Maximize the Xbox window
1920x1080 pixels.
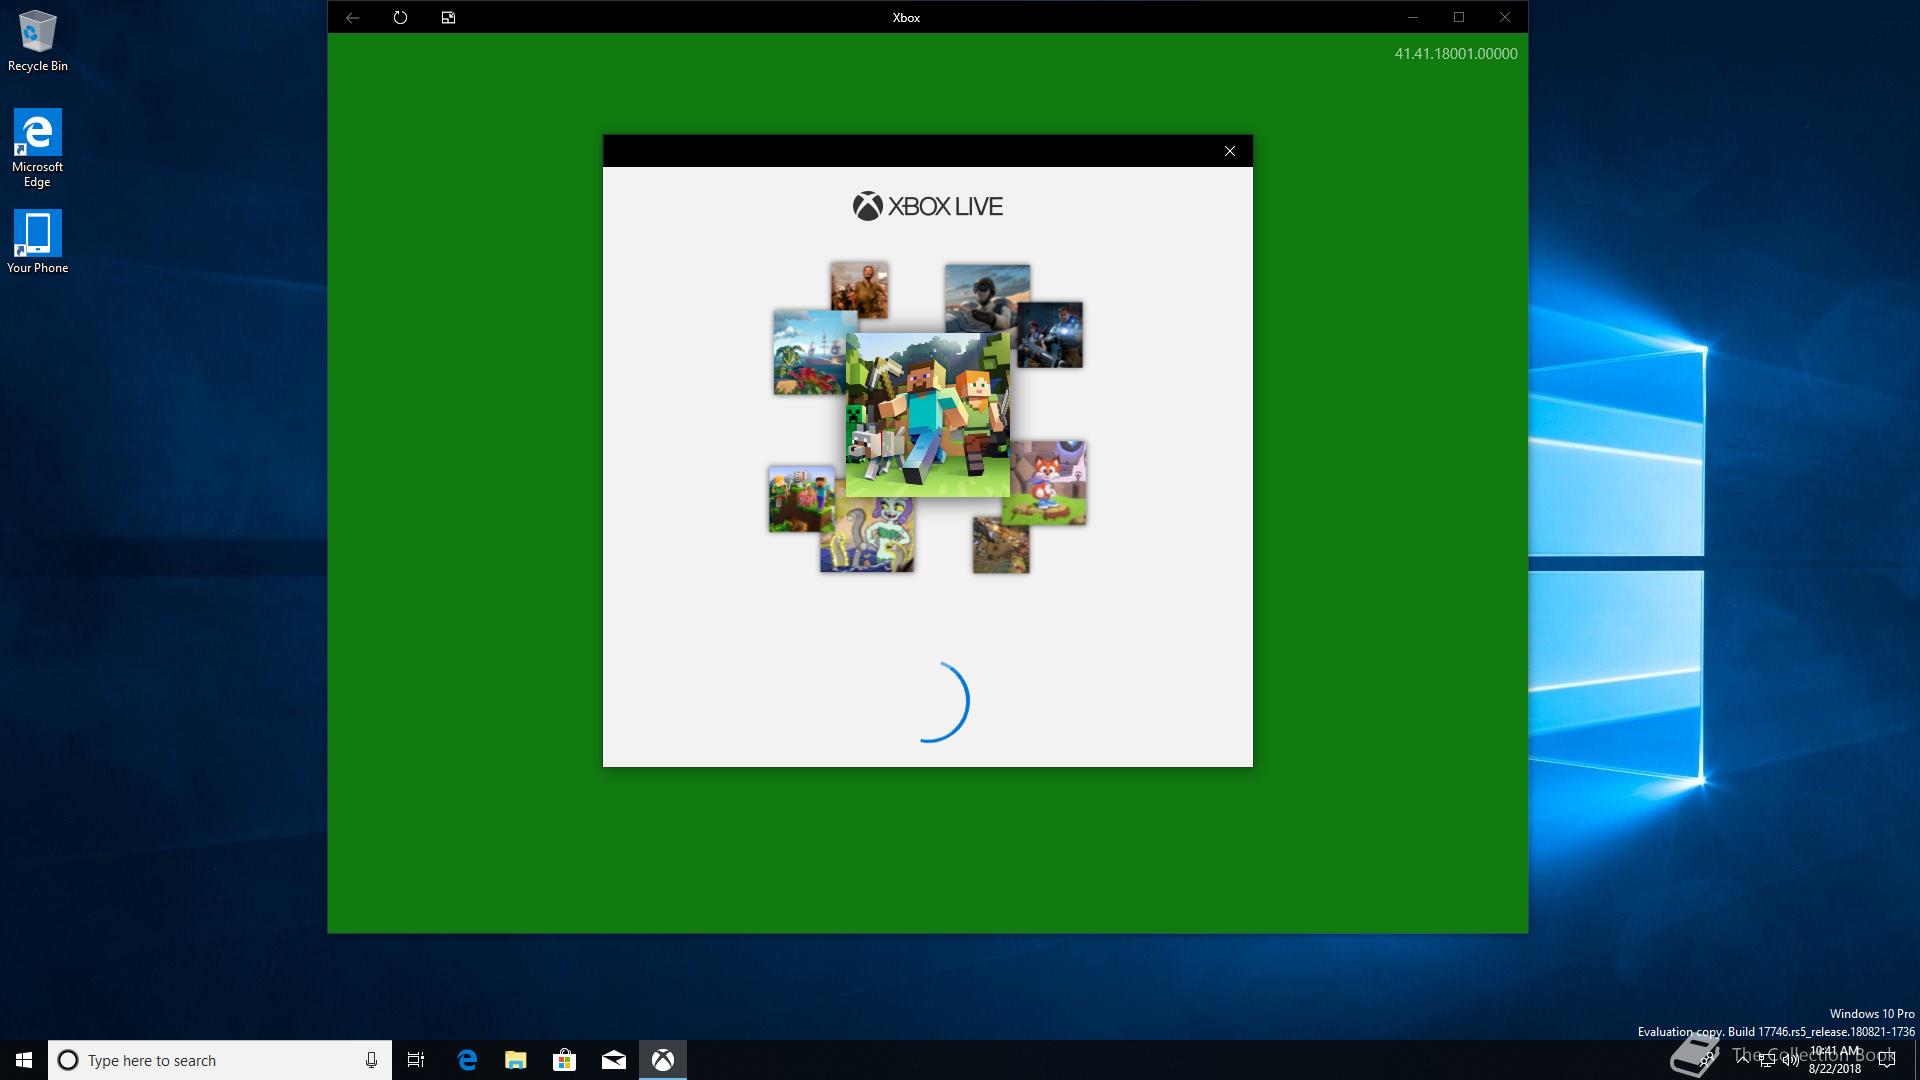tap(1459, 17)
